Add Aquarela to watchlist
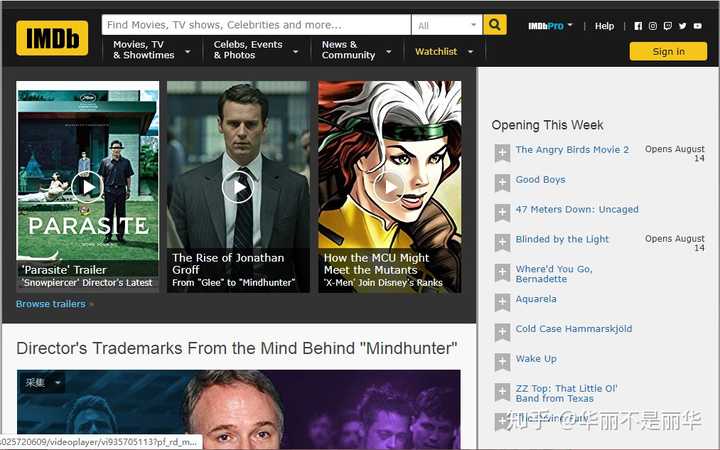 [x=502, y=302]
